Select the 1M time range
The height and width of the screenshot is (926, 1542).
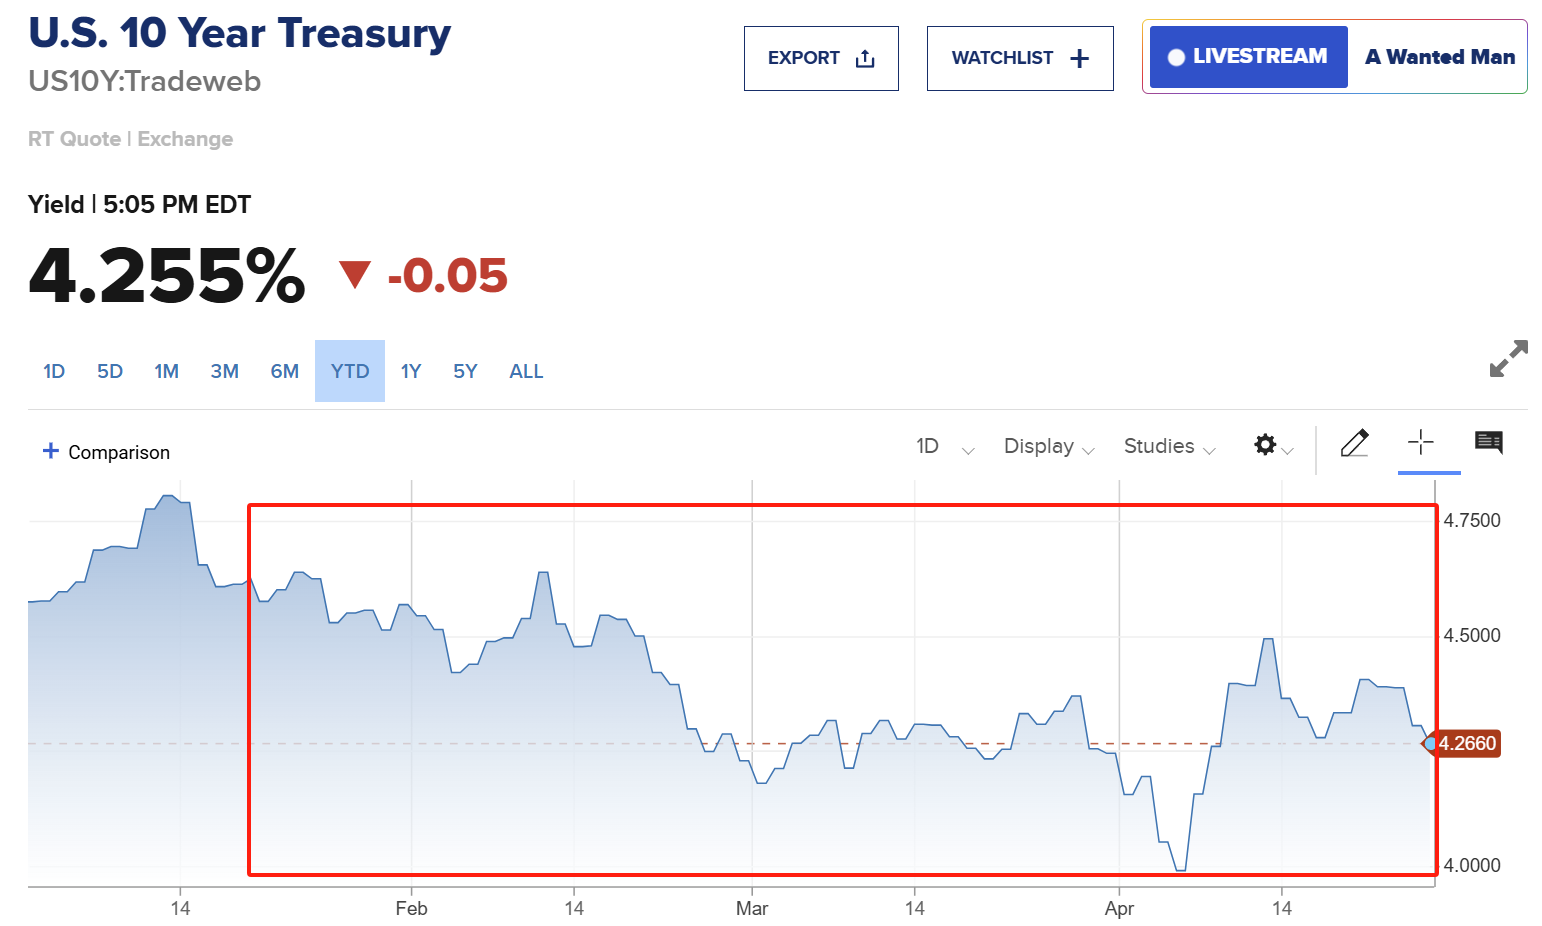[166, 371]
